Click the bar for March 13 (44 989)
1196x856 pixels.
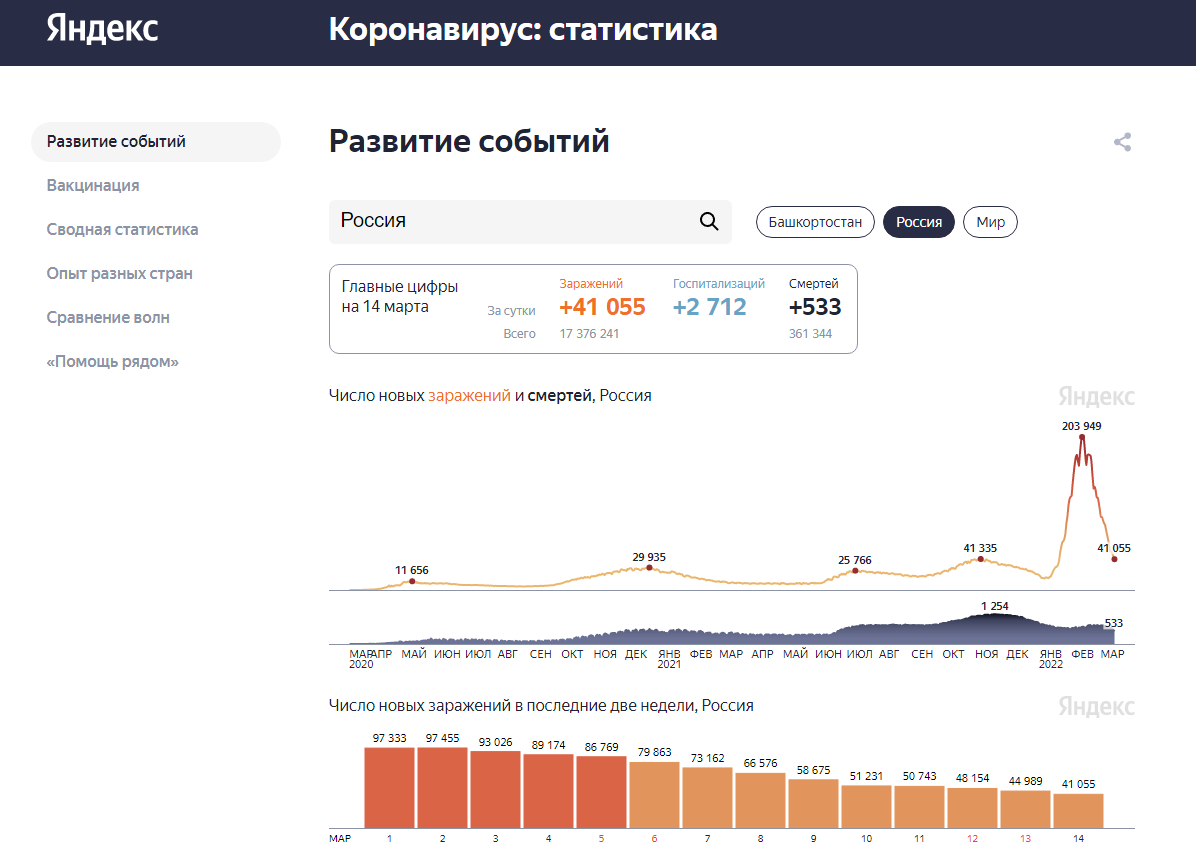(1025, 809)
